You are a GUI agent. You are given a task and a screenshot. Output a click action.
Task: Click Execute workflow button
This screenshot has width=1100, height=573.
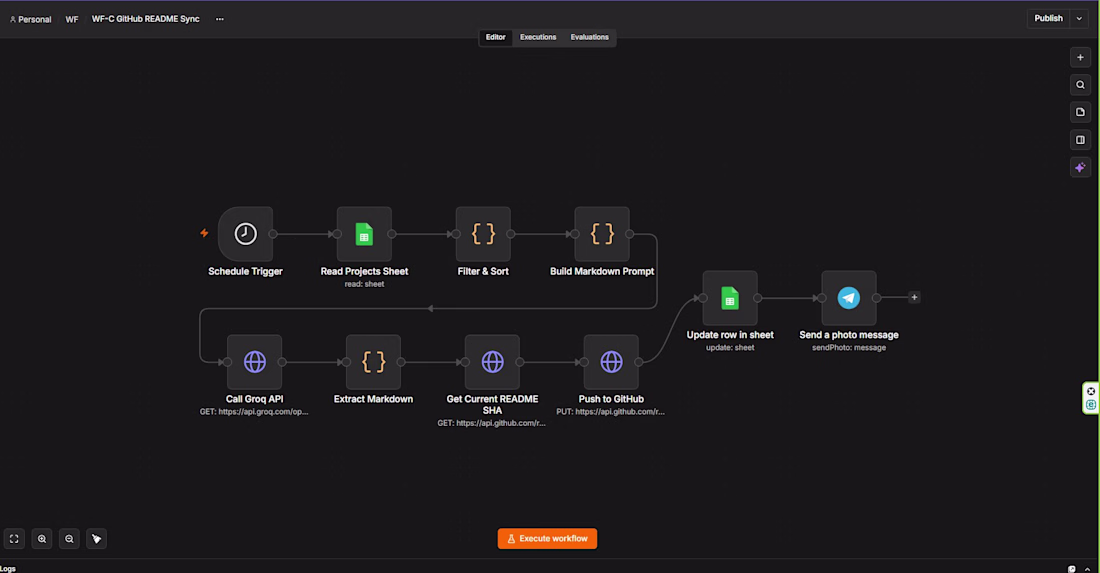547,539
